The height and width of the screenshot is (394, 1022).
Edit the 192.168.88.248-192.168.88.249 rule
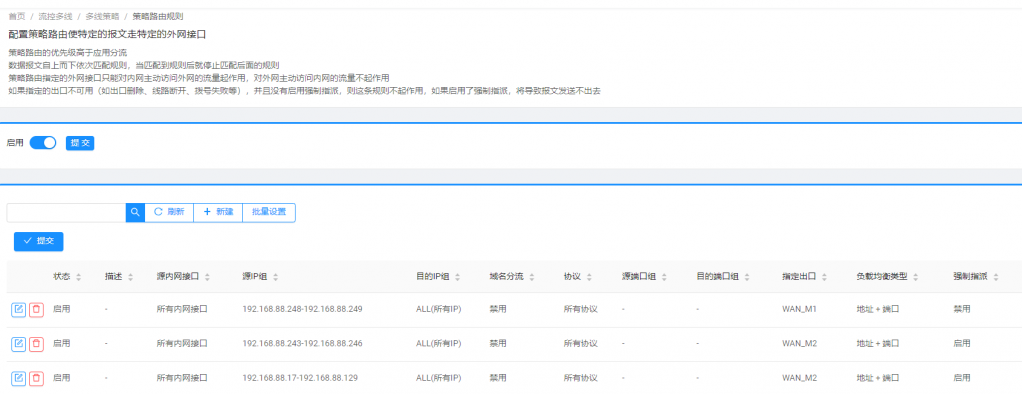coord(18,309)
